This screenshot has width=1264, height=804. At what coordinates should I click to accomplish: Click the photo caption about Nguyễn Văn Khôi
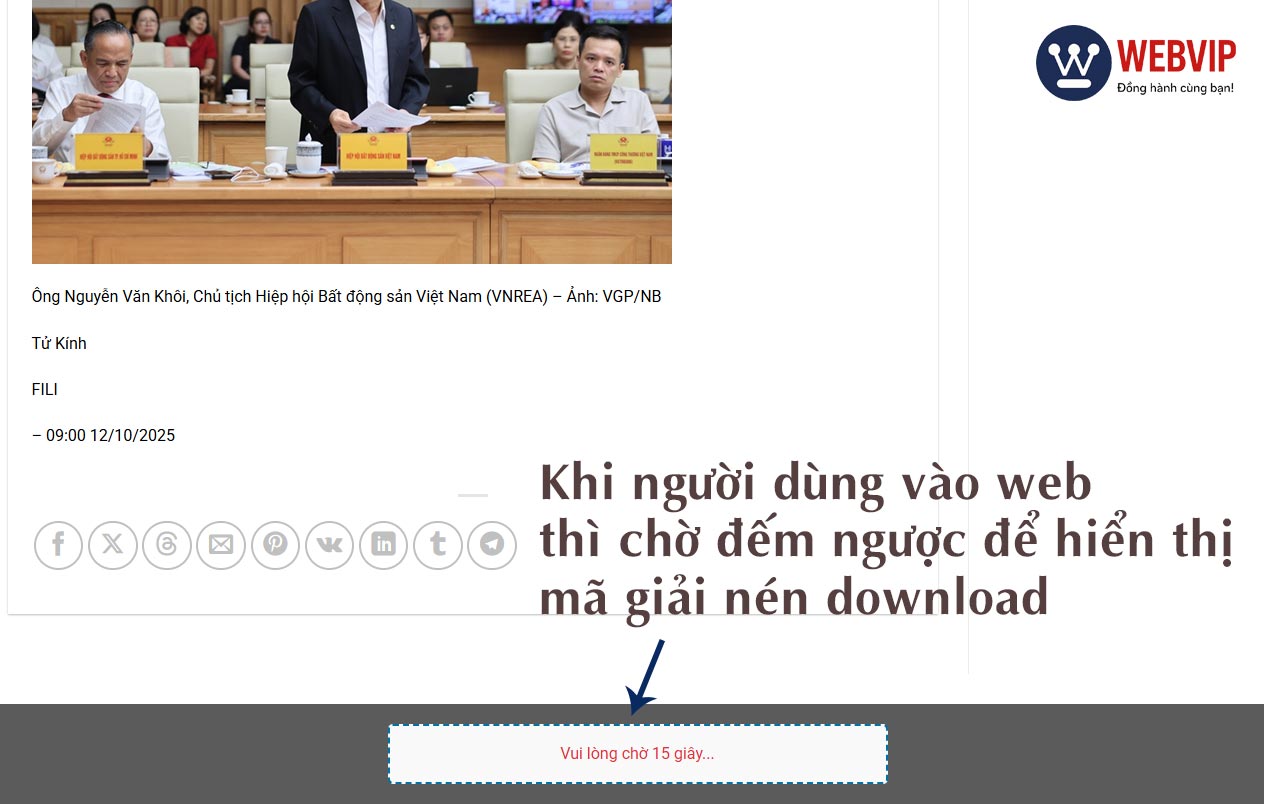tap(346, 297)
